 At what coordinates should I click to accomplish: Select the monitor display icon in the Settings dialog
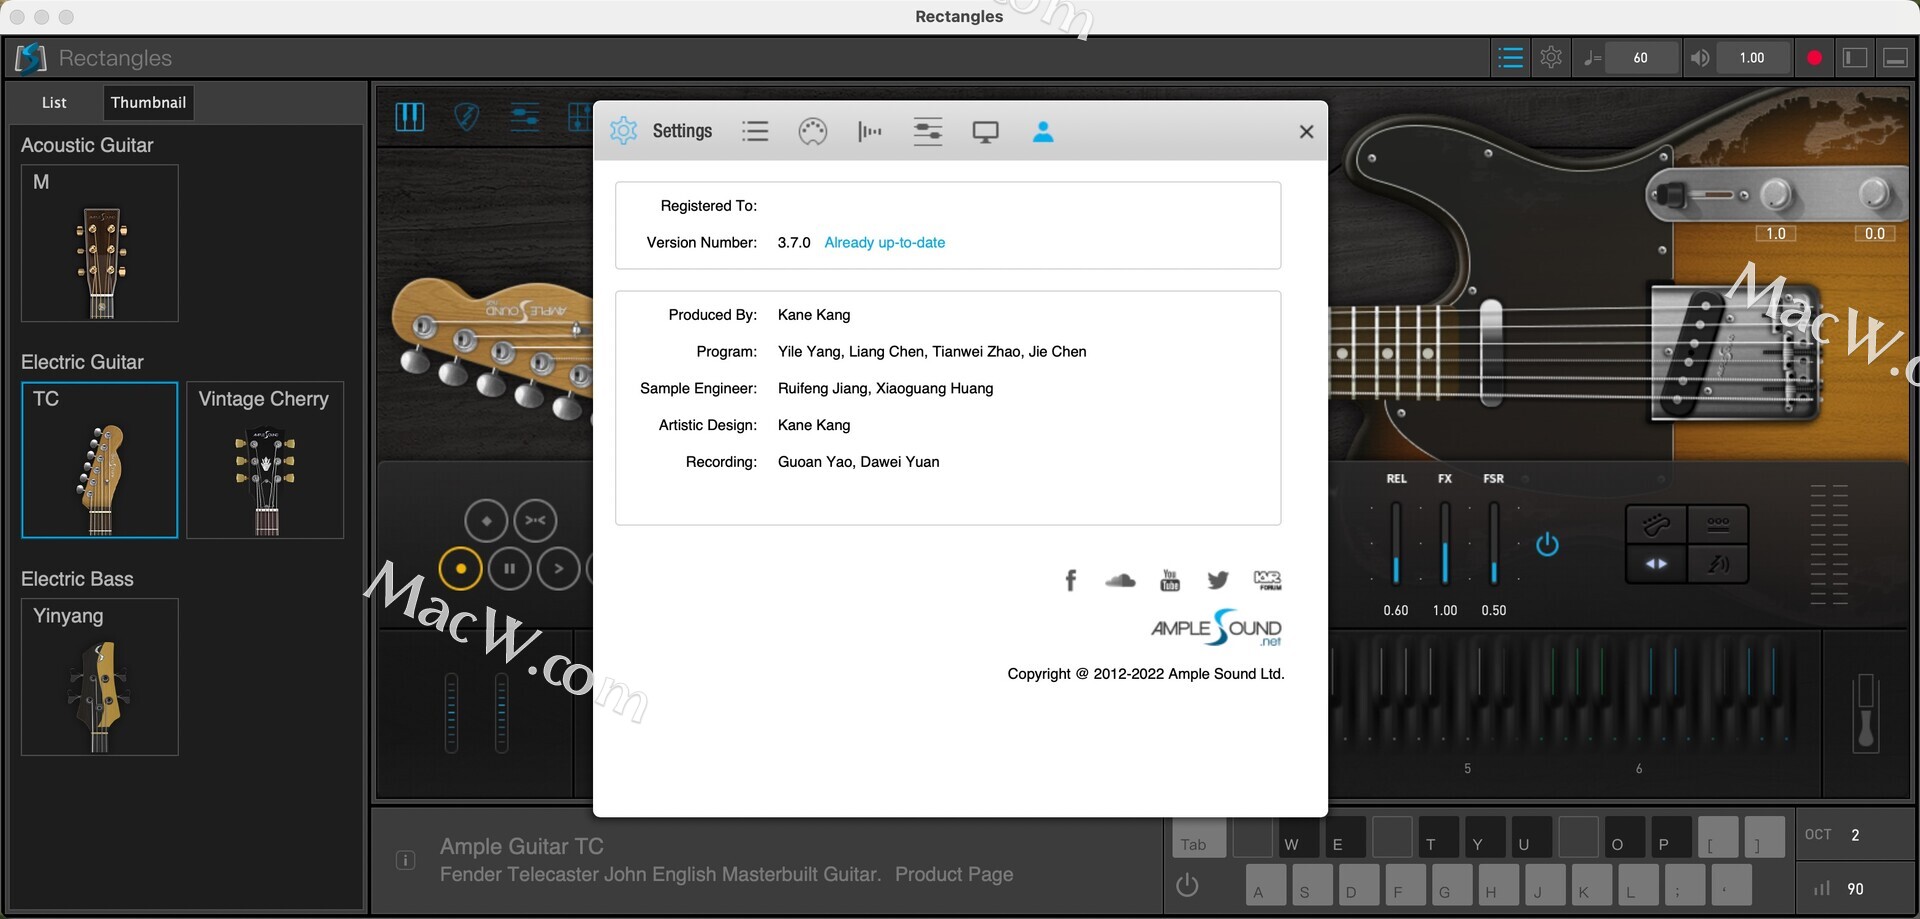986,132
